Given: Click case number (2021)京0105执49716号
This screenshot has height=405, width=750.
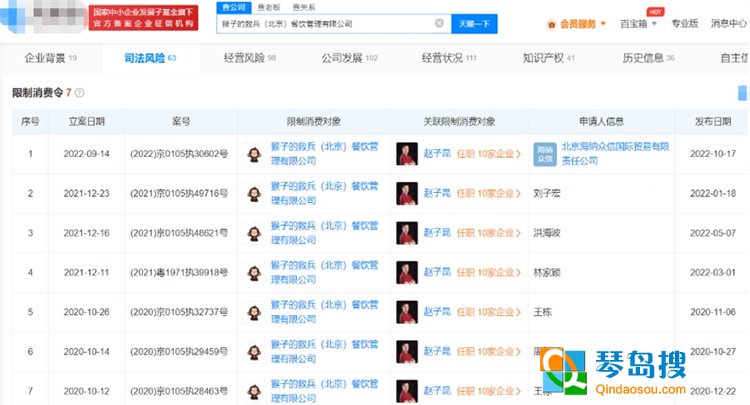Looking at the screenshot, I should 179,194.
